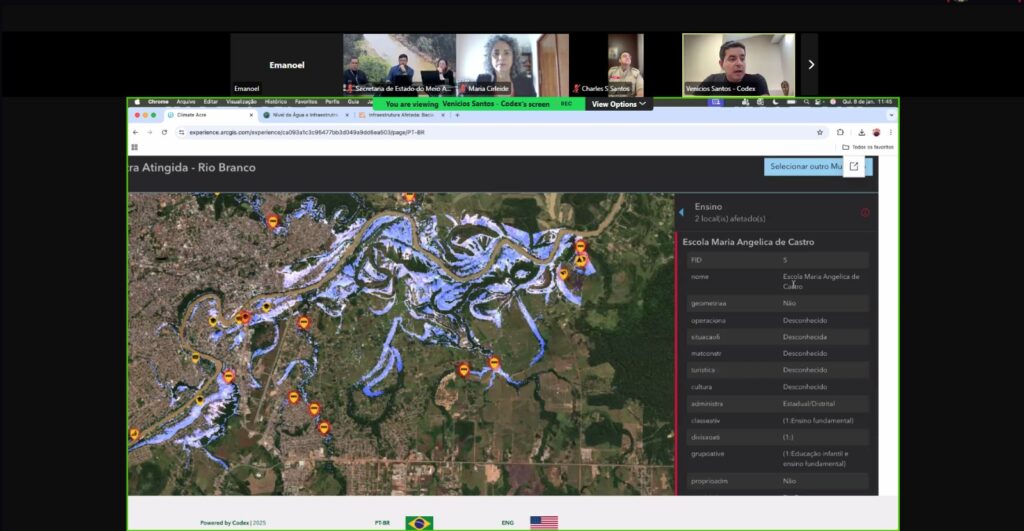Click the red info icon in Ensino panel
1024x531 pixels.
click(865, 212)
